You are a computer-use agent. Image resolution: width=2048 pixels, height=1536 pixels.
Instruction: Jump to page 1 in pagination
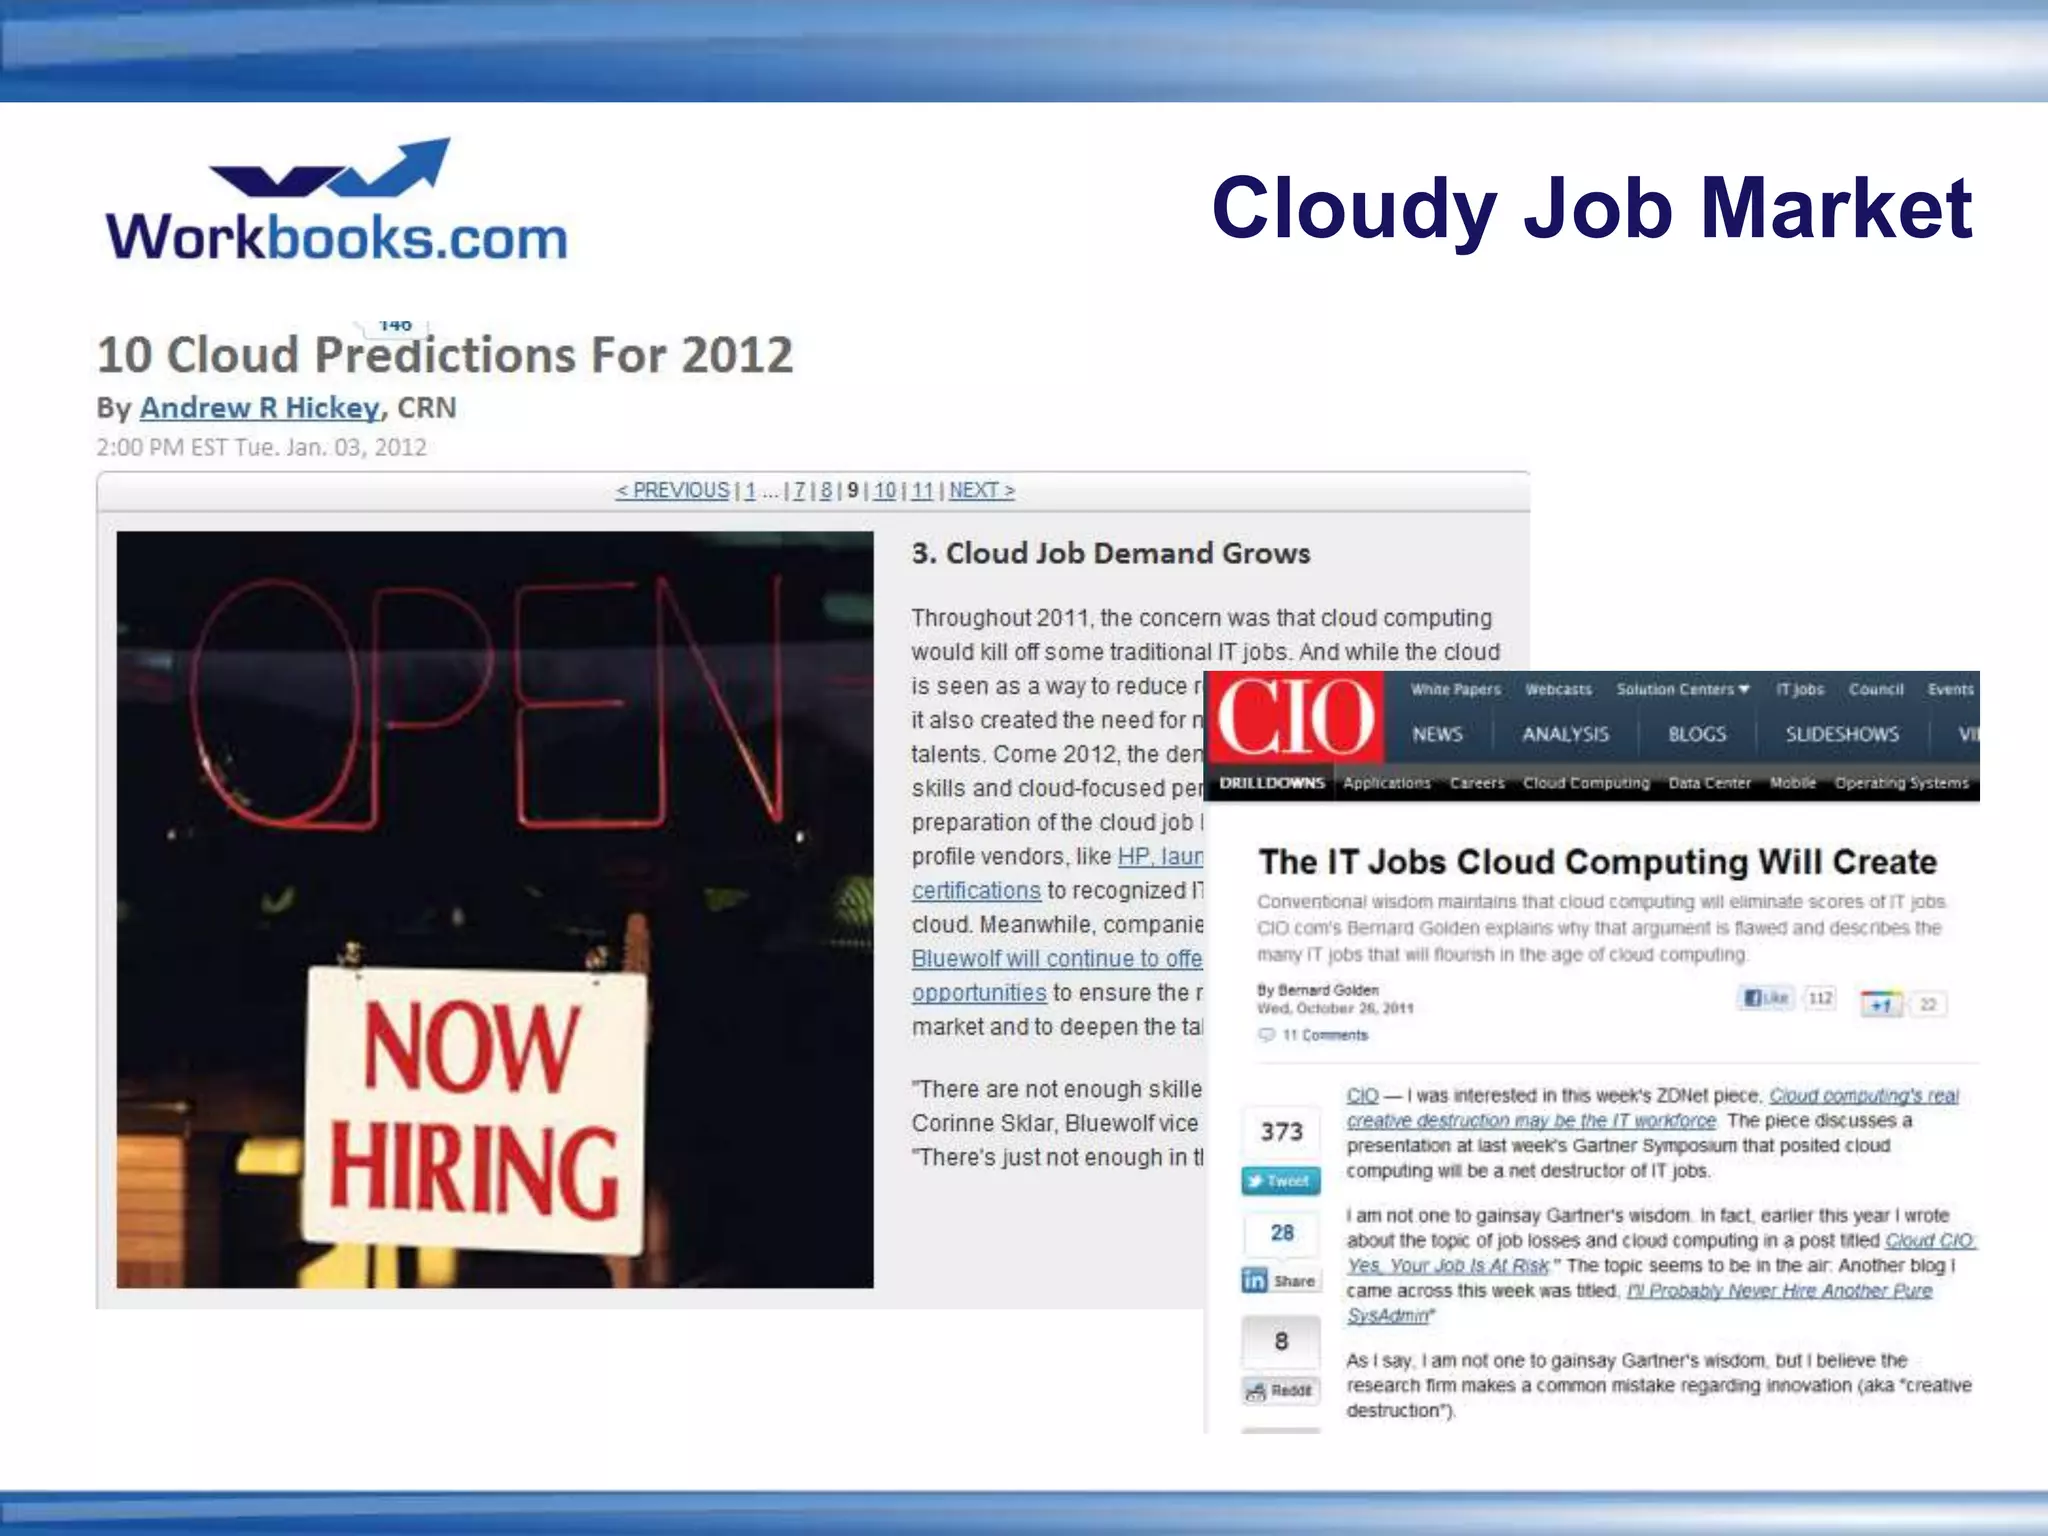coord(750,491)
